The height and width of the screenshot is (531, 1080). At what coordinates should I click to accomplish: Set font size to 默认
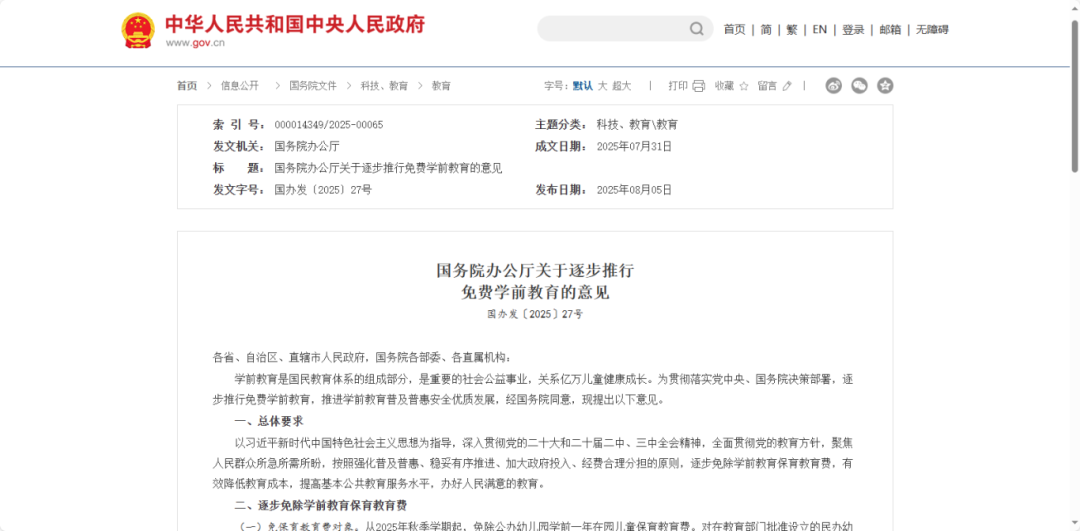[x=583, y=86]
